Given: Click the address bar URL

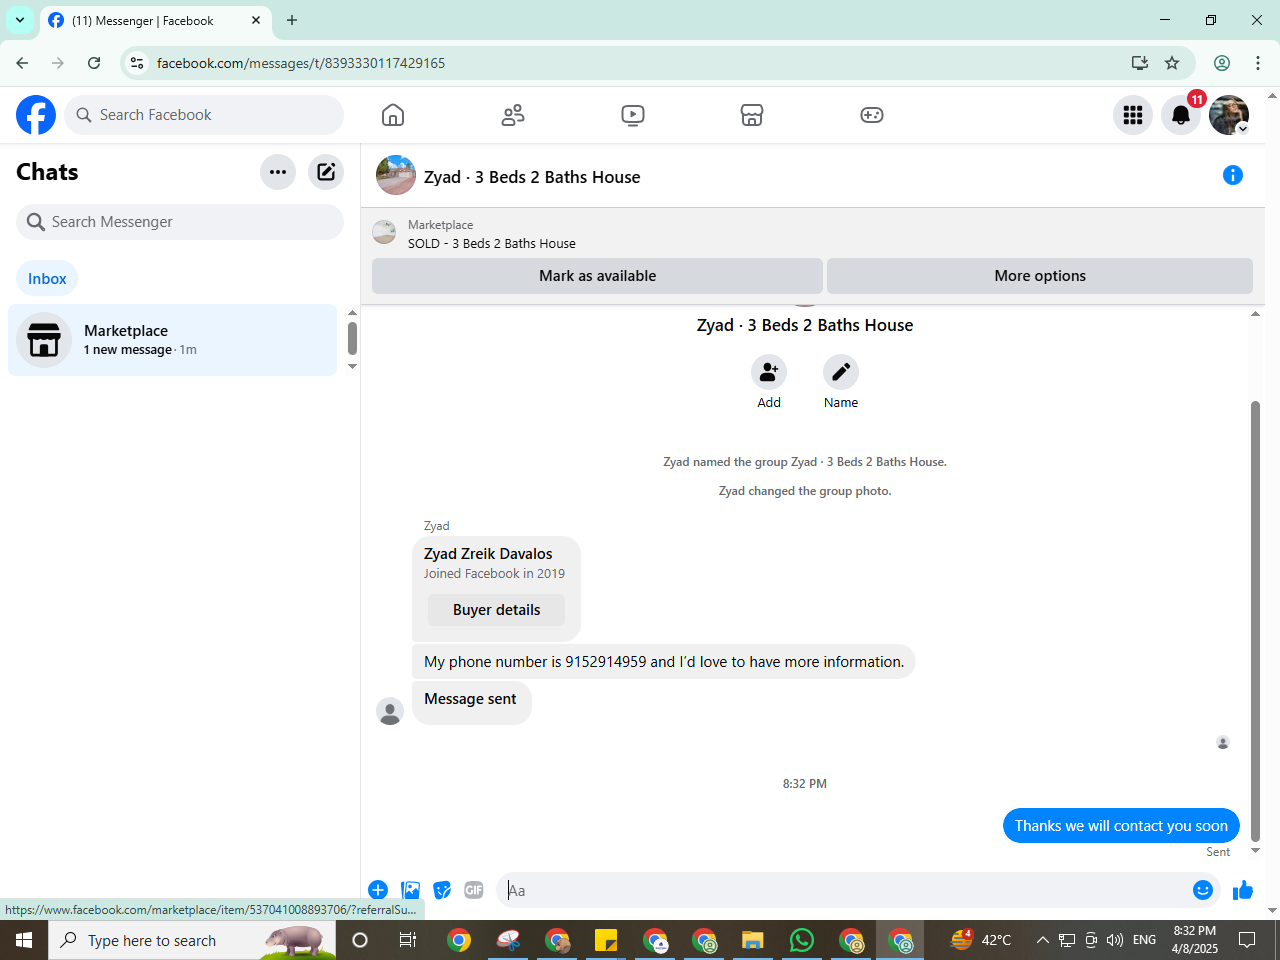Looking at the screenshot, I should pyautogui.click(x=301, y=63).
